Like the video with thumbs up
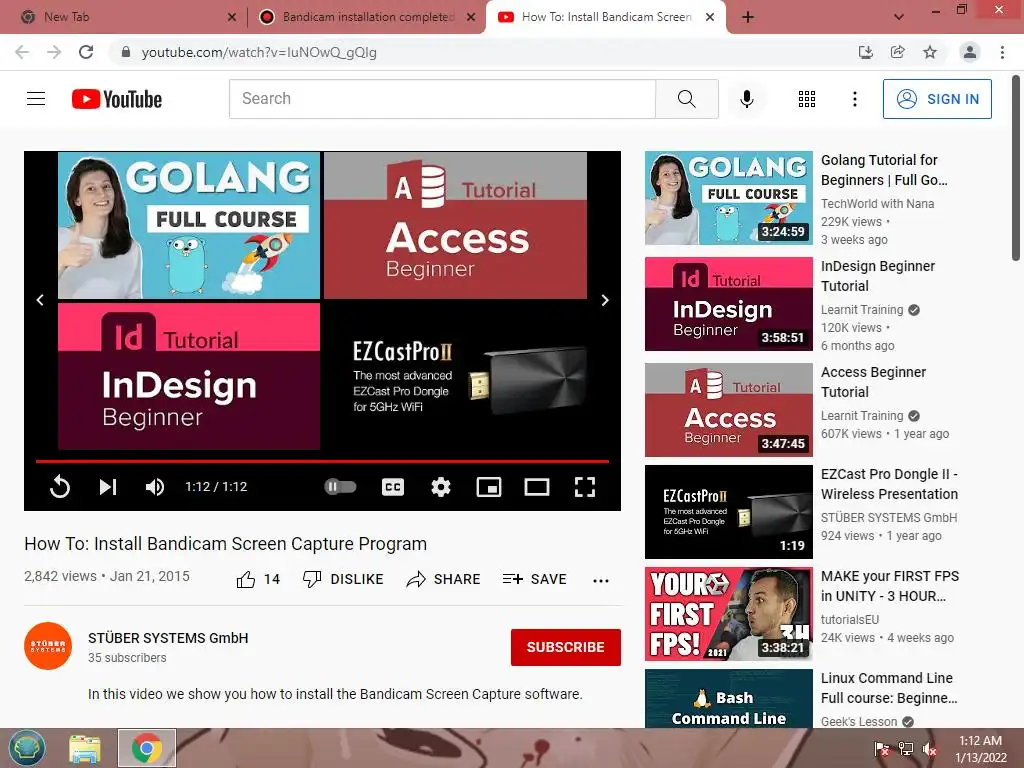The image size is (1024, 768). [246, 579]
